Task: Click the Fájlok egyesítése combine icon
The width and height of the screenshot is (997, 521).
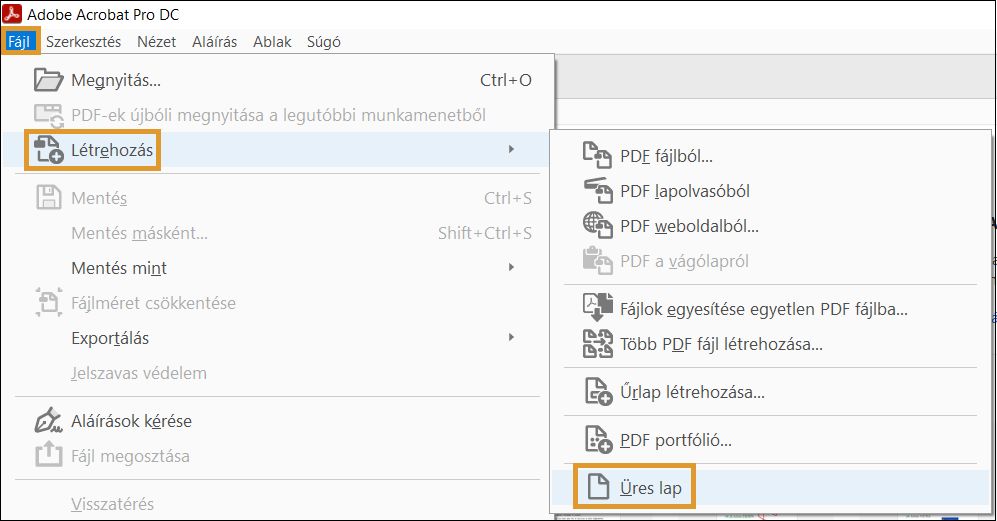Action: pos(598,308)
